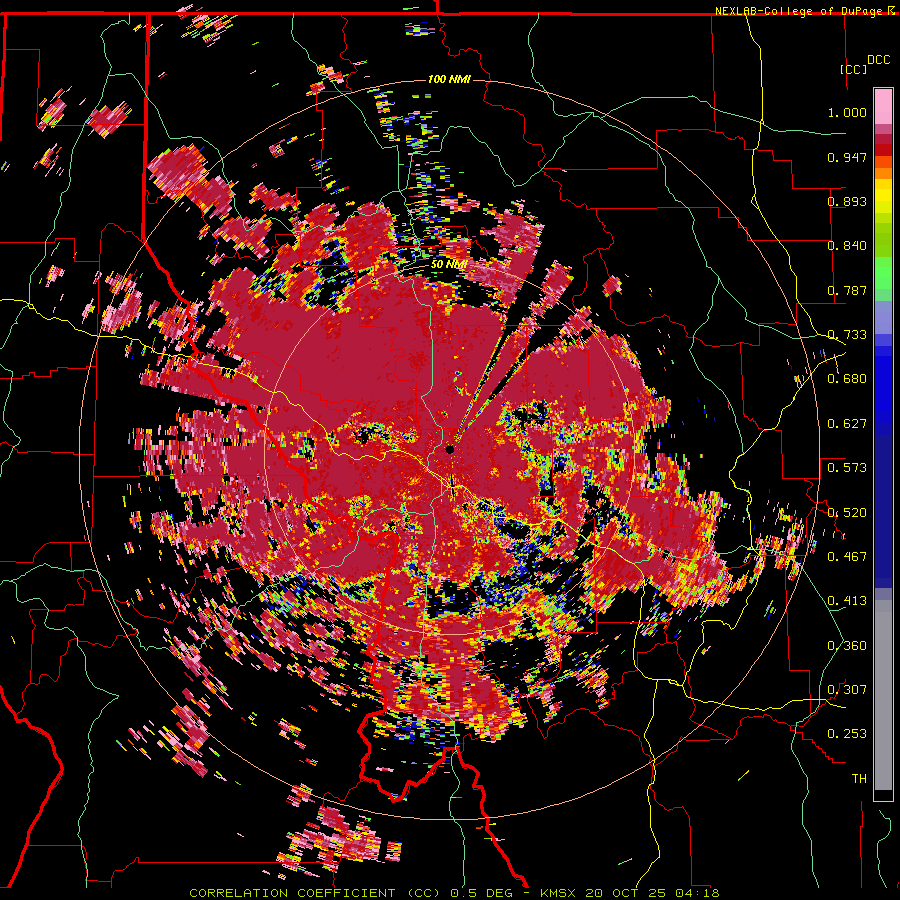Click the black radar site dot
The width and height of the screenshot is (900, 900).
click(449, 449)
